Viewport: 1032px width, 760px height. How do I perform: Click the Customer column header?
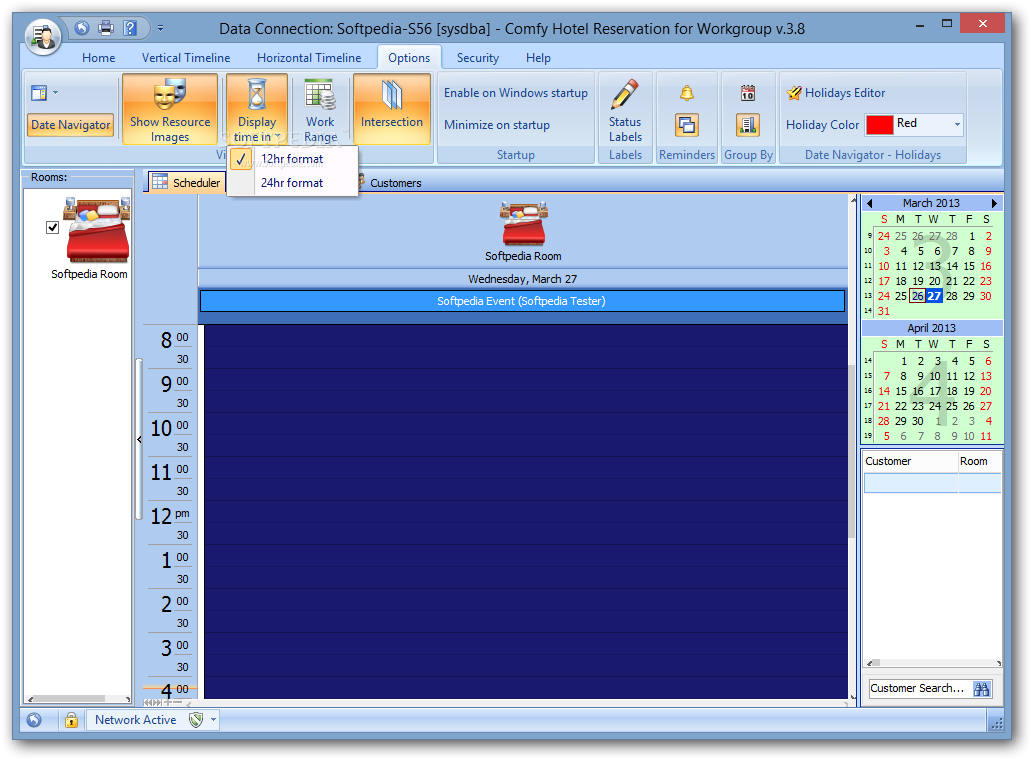pyautogui.click(x=910, y=461)
